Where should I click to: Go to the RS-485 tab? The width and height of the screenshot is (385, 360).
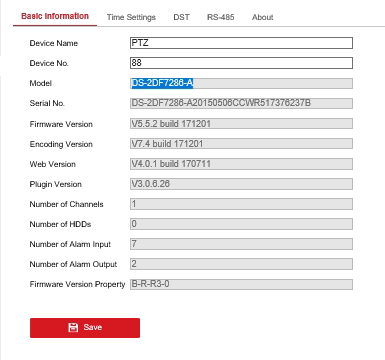[221, 17]
